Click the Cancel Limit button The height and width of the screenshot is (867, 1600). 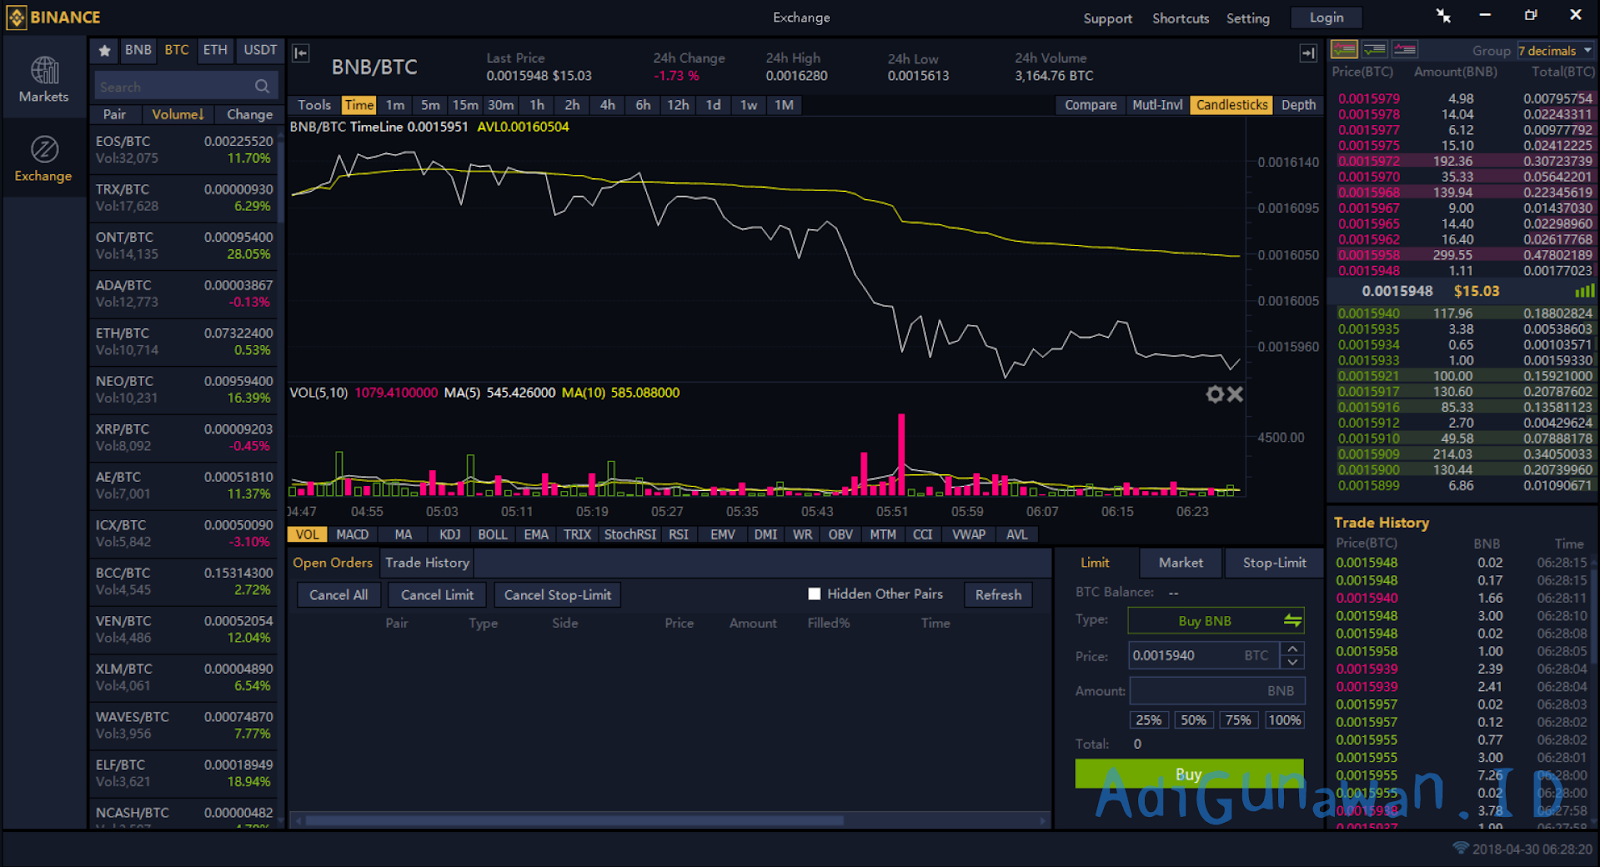tap(437, 595)
